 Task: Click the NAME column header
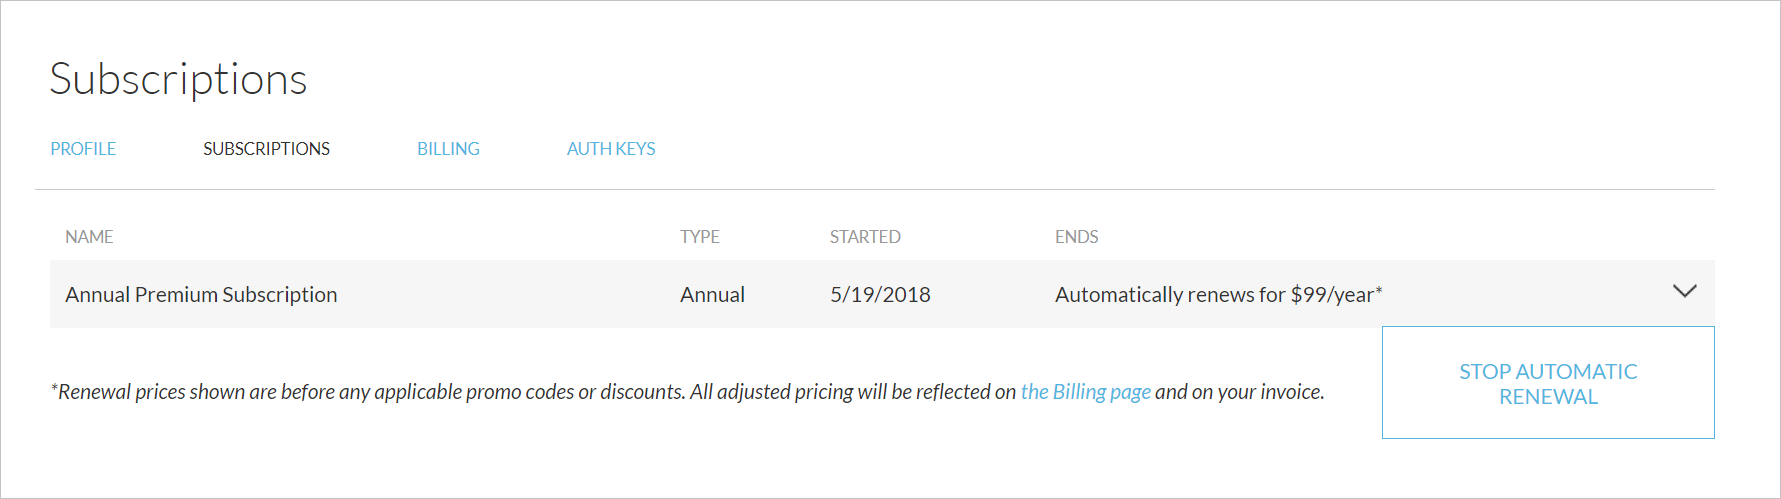(89, 237)
